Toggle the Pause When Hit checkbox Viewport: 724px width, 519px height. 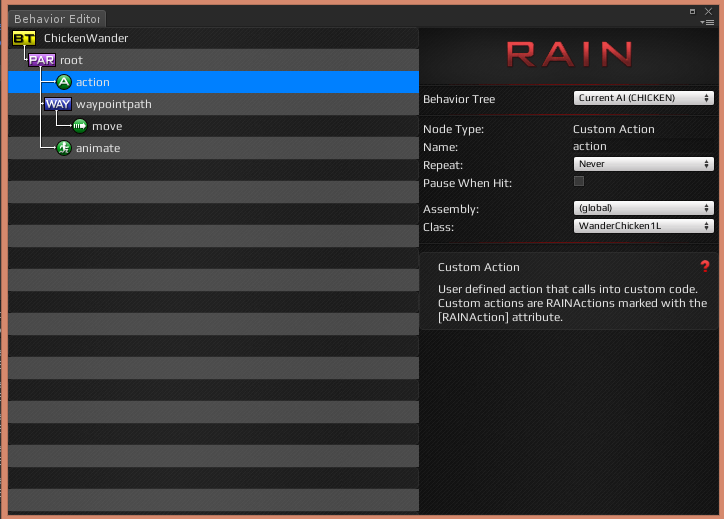click(x=579, y=181)
